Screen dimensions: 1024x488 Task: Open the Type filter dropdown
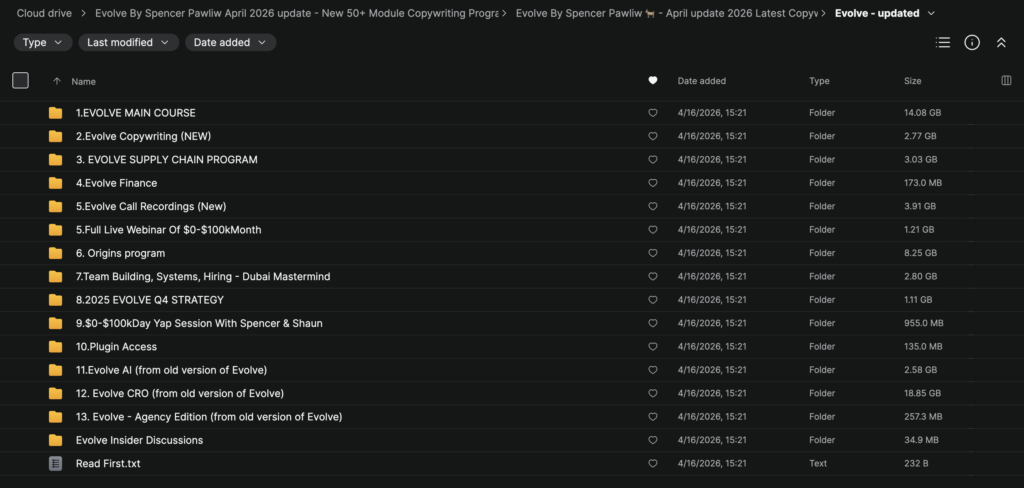pos(43,43)
